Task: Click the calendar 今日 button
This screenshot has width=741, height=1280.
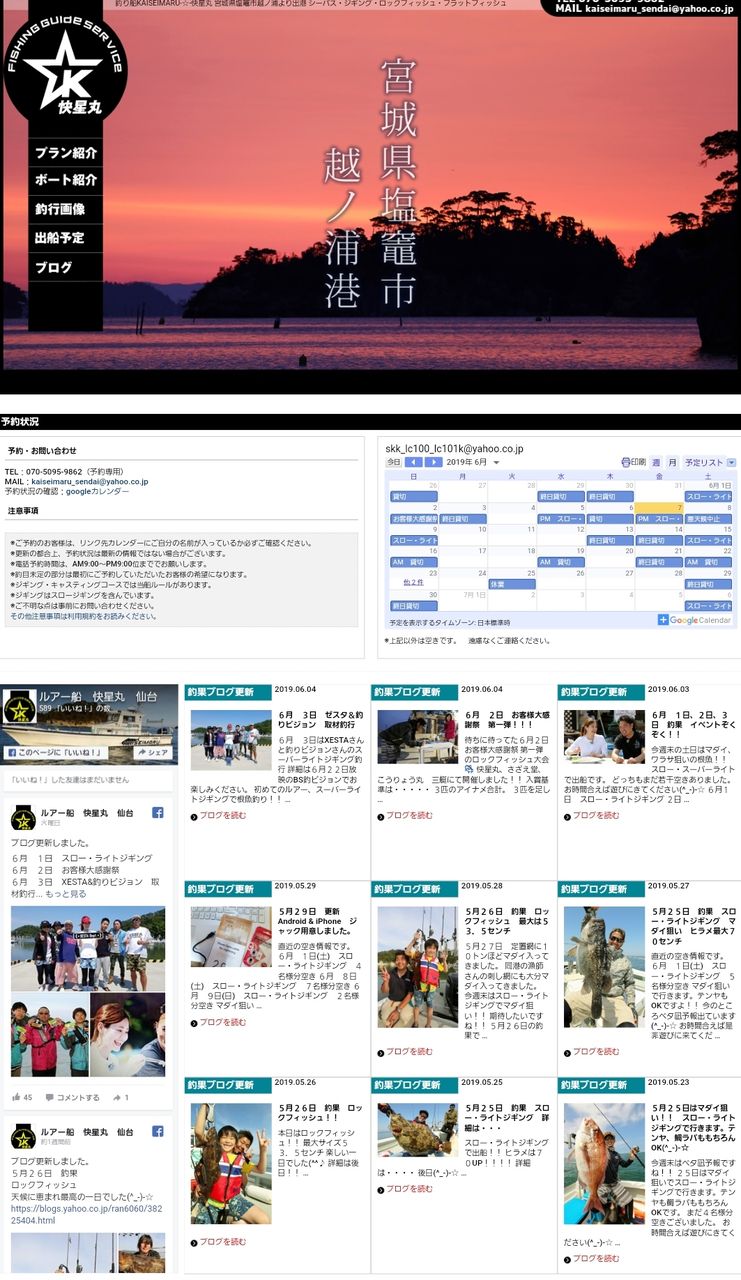Action: 394,462
